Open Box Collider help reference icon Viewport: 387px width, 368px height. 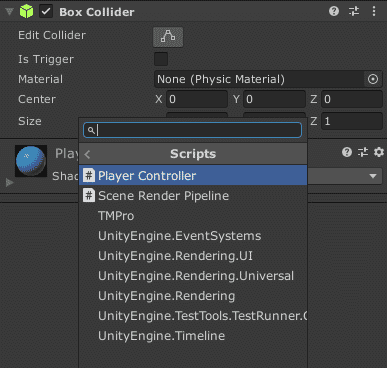(334, 11)
